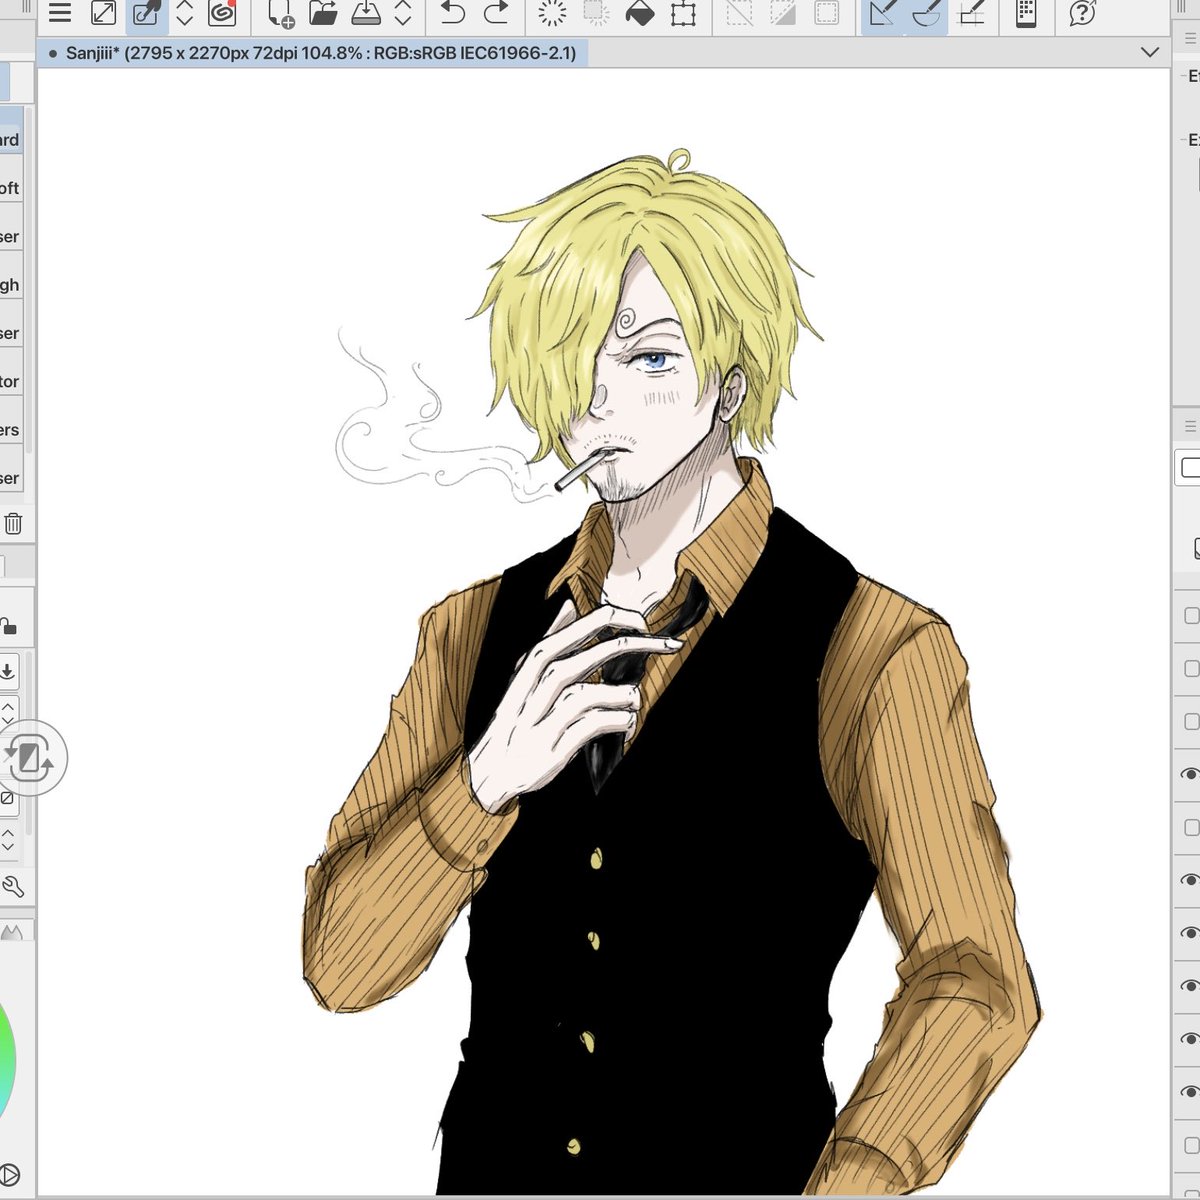Click the download arrow icon in the left panel

[7, 671]
